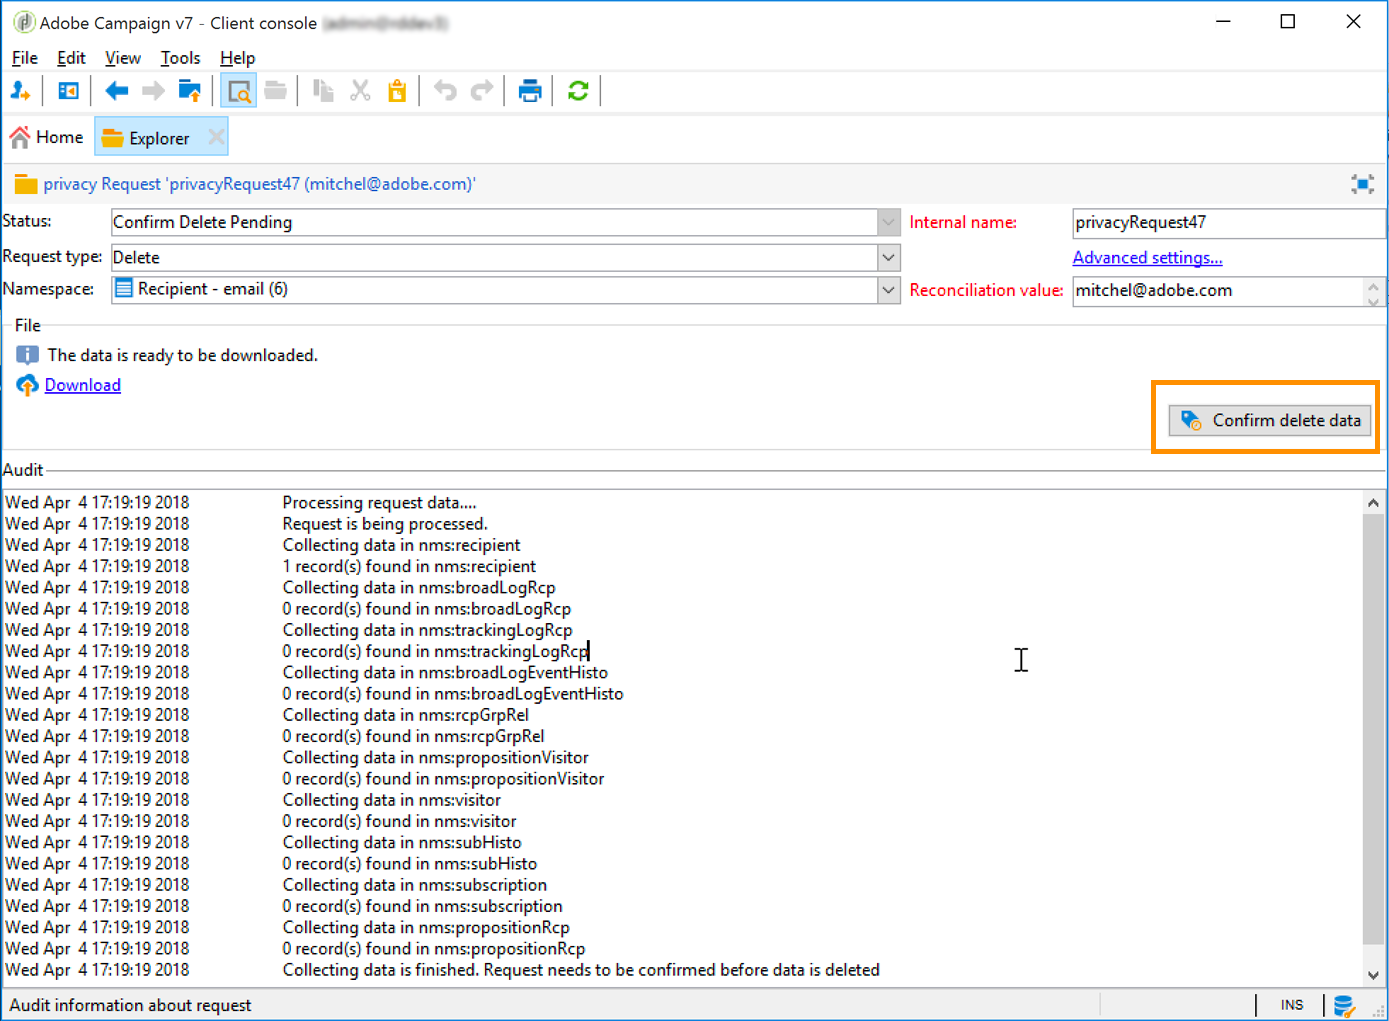This screenshot has height=1021, width=1389.
Task: Expand the Namespace dropdown arrow
Action: click(x=889, y=290)
